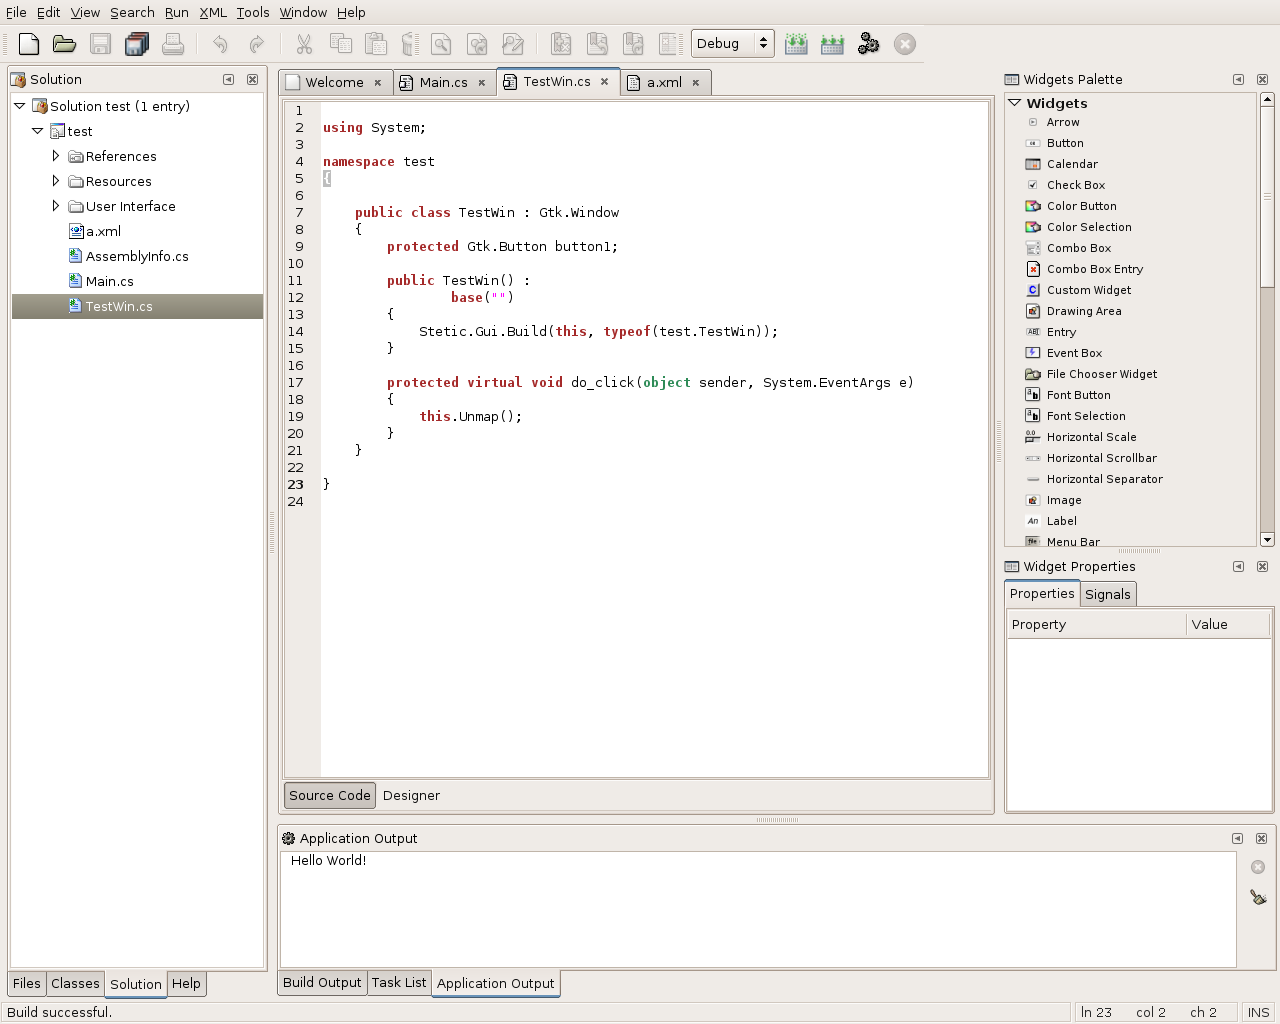Click the redo arrow icon
This screenshot has width=1280, height=1024.
point(257,44)
